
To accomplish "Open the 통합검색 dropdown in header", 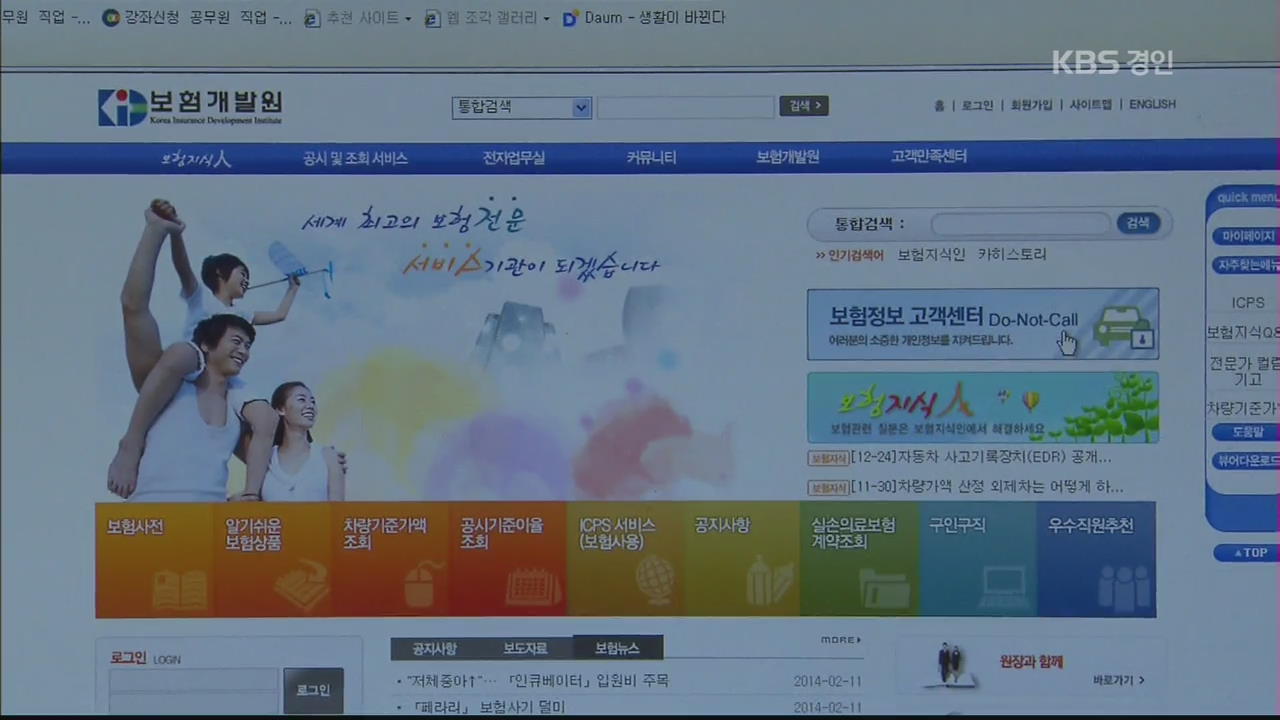I will coord(521,107).
